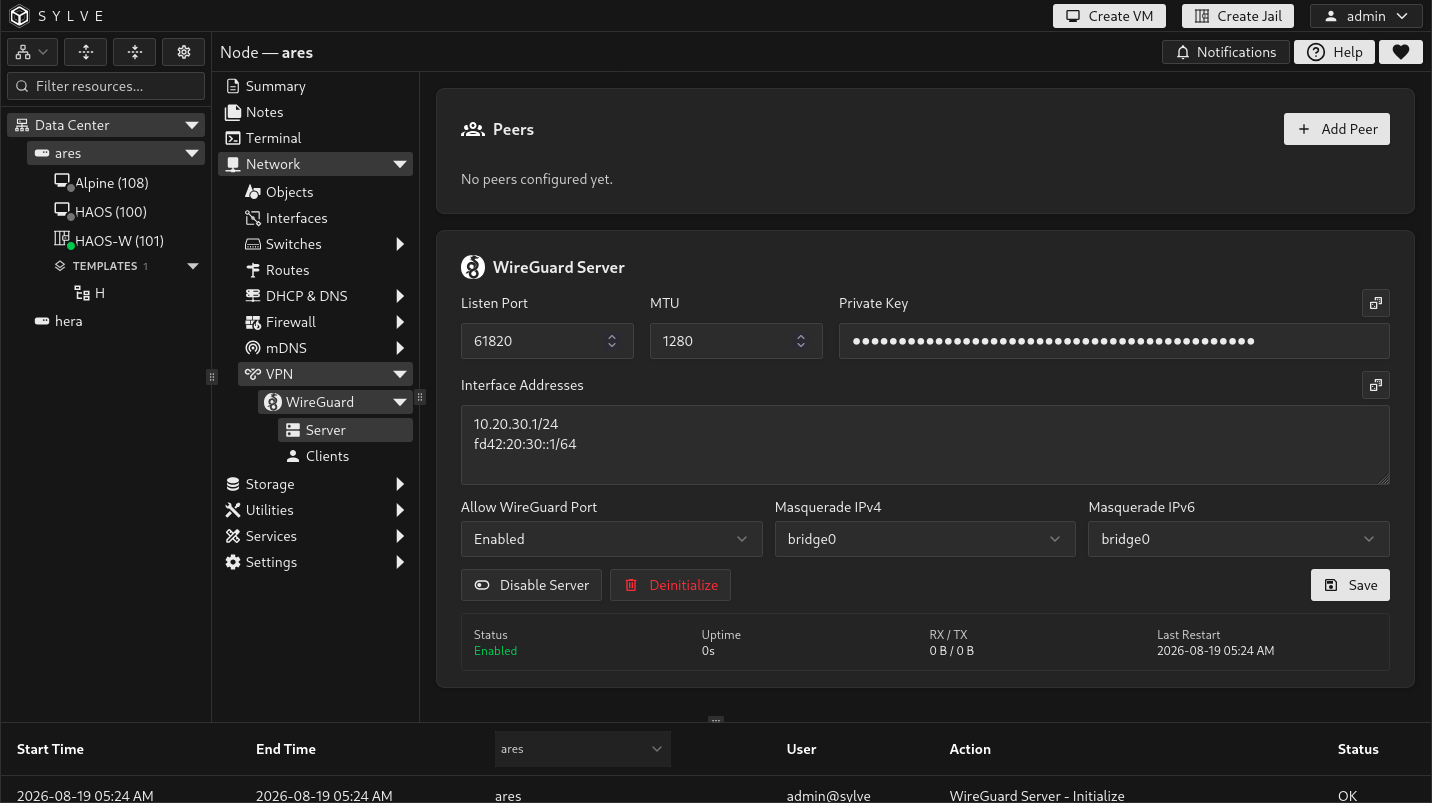Expand the Storage section
The width and height of the screenshot is (1432, 803).
click(x=400, y=484)
